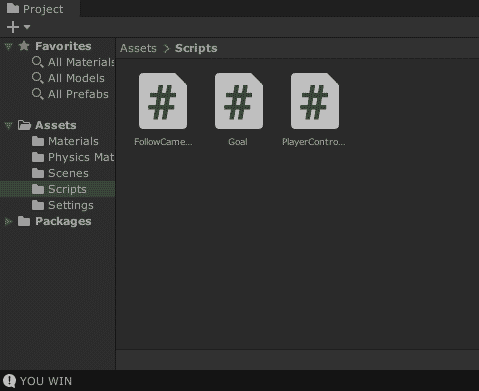Open the Physics Materials folder

[x=73, y=157]
